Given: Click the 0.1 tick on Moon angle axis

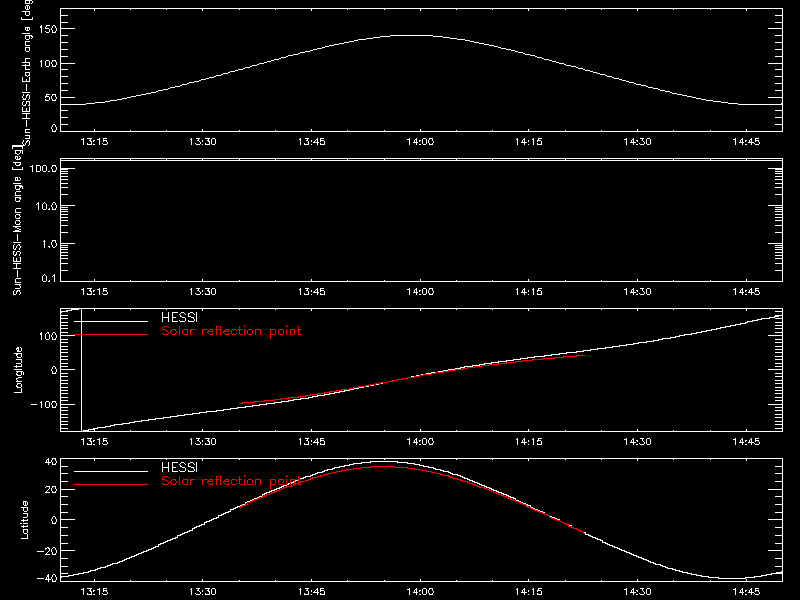Looking at the screenshot, I should point(49,278).
